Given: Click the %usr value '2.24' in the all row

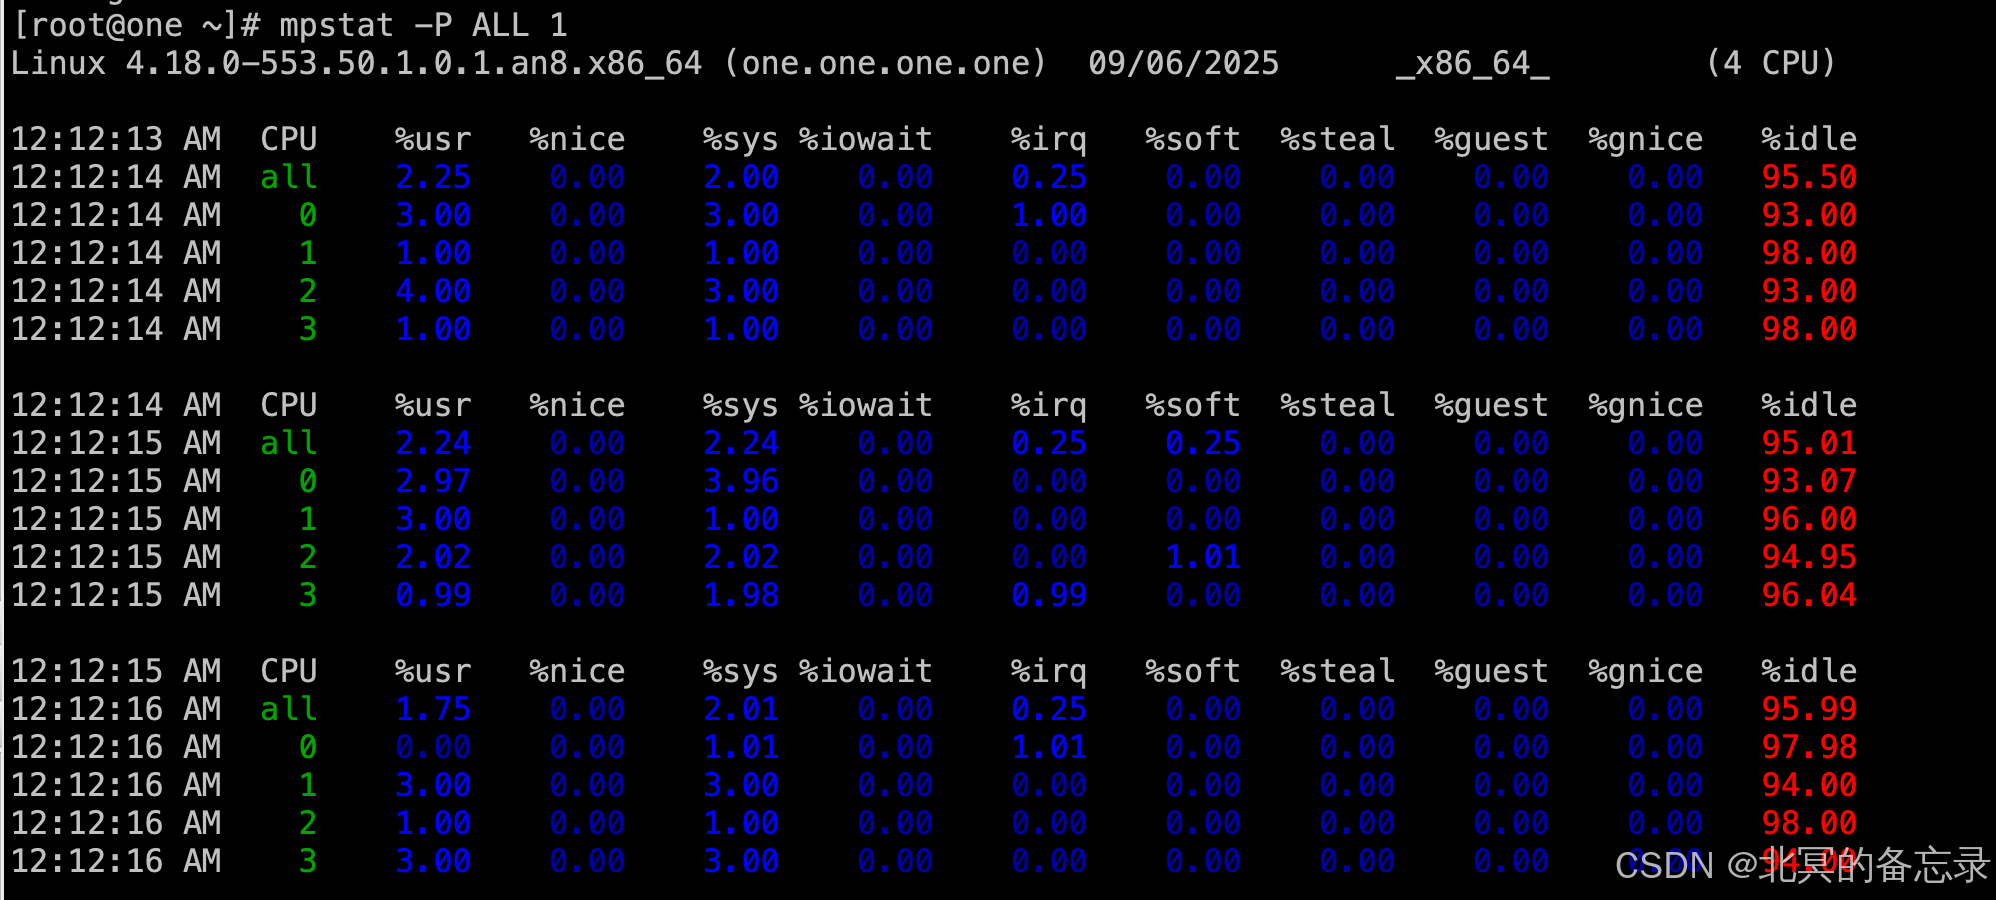Looking at the screenshot, I should point(433,443).
